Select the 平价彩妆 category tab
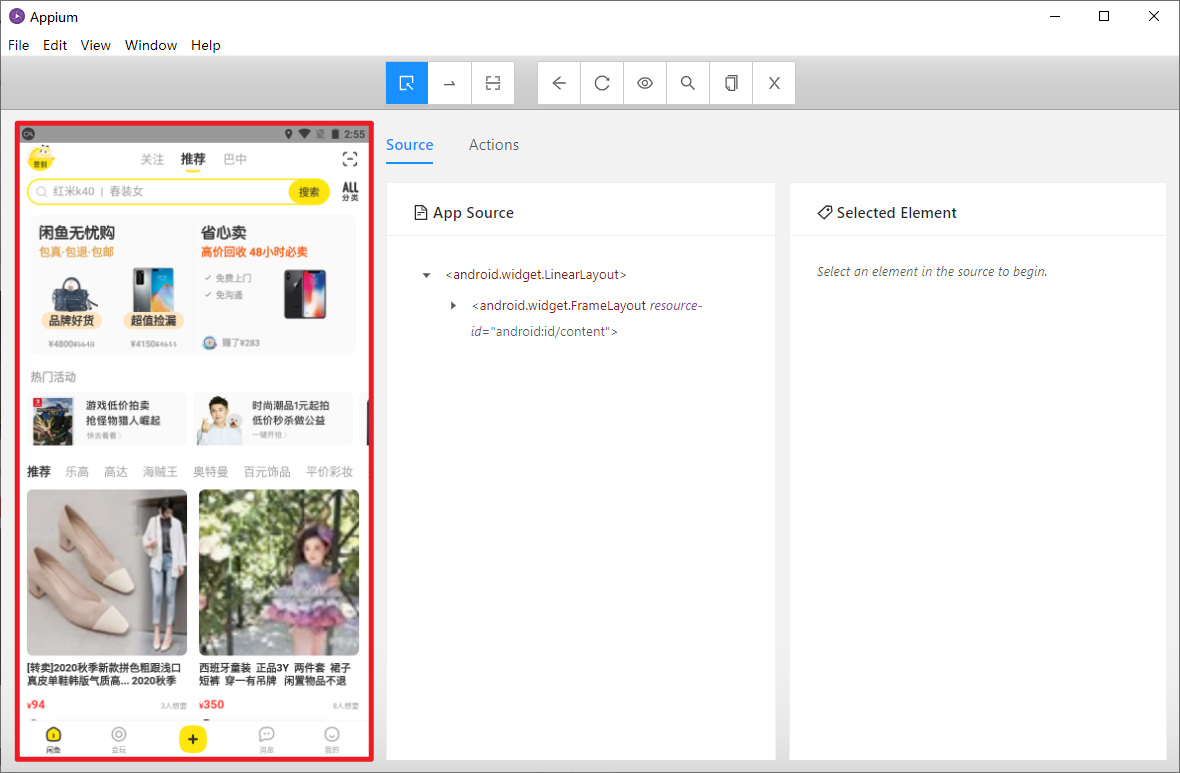 click(x=329, y=472)
